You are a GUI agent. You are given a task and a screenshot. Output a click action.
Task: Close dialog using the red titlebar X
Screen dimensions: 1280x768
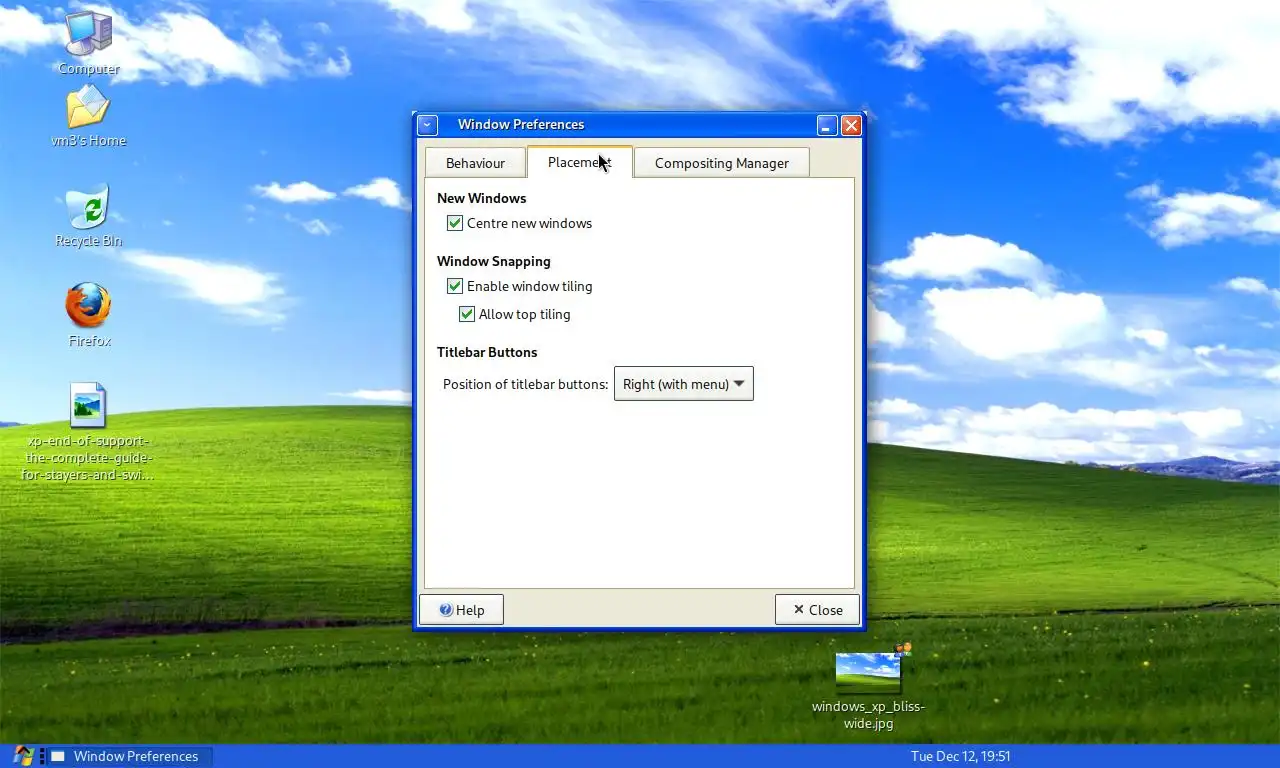pyautogui.click(x=851, y=125)
